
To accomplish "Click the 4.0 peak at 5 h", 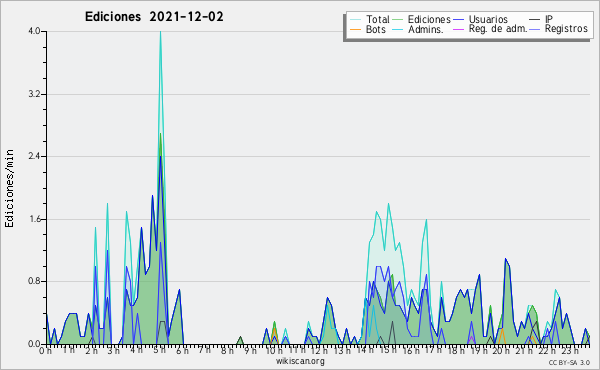I will pos(160,32).
